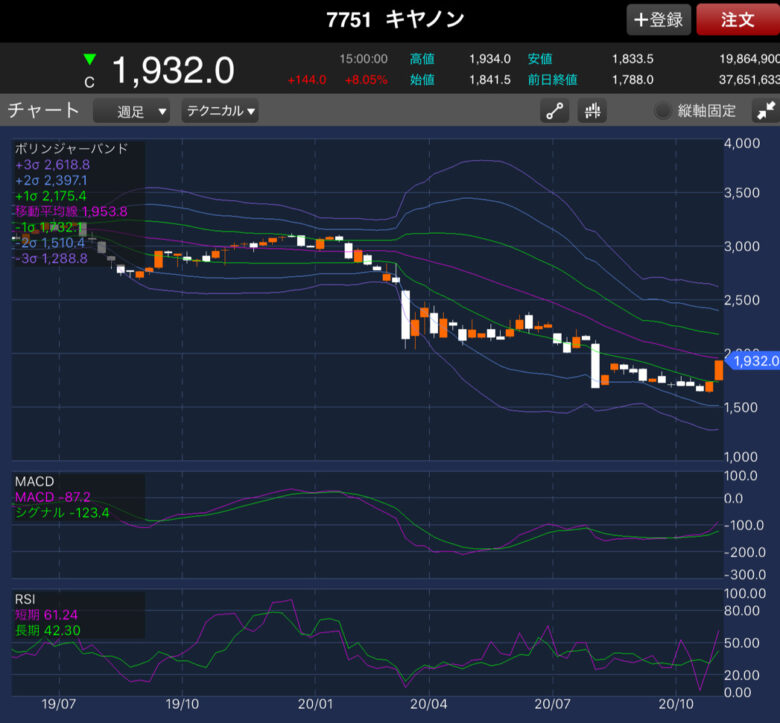Tap the シグナル -123.4 legend value

coord(62,513)
